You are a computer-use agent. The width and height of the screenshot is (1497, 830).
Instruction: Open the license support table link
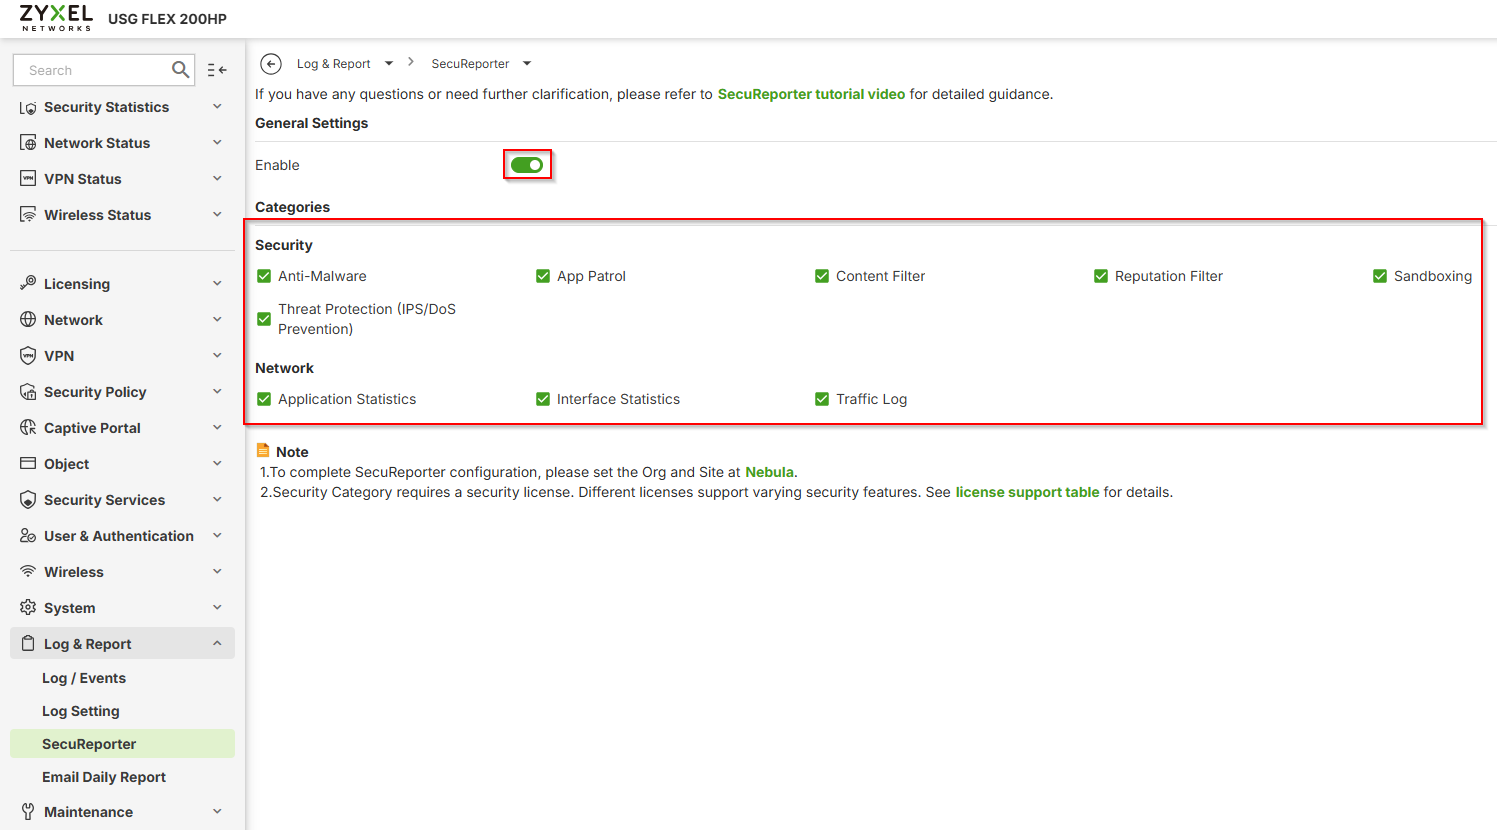click(x=1027, y=492)
